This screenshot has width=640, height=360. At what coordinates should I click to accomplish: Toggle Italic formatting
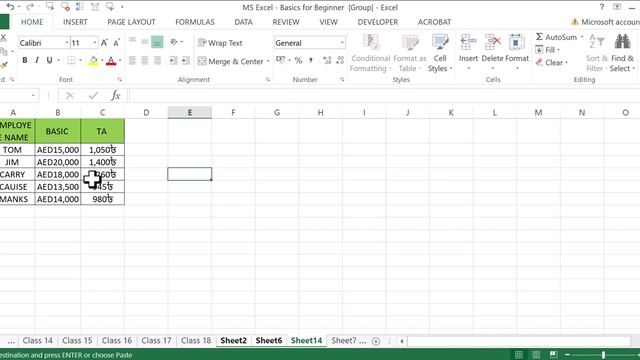[x=37, y=60]
